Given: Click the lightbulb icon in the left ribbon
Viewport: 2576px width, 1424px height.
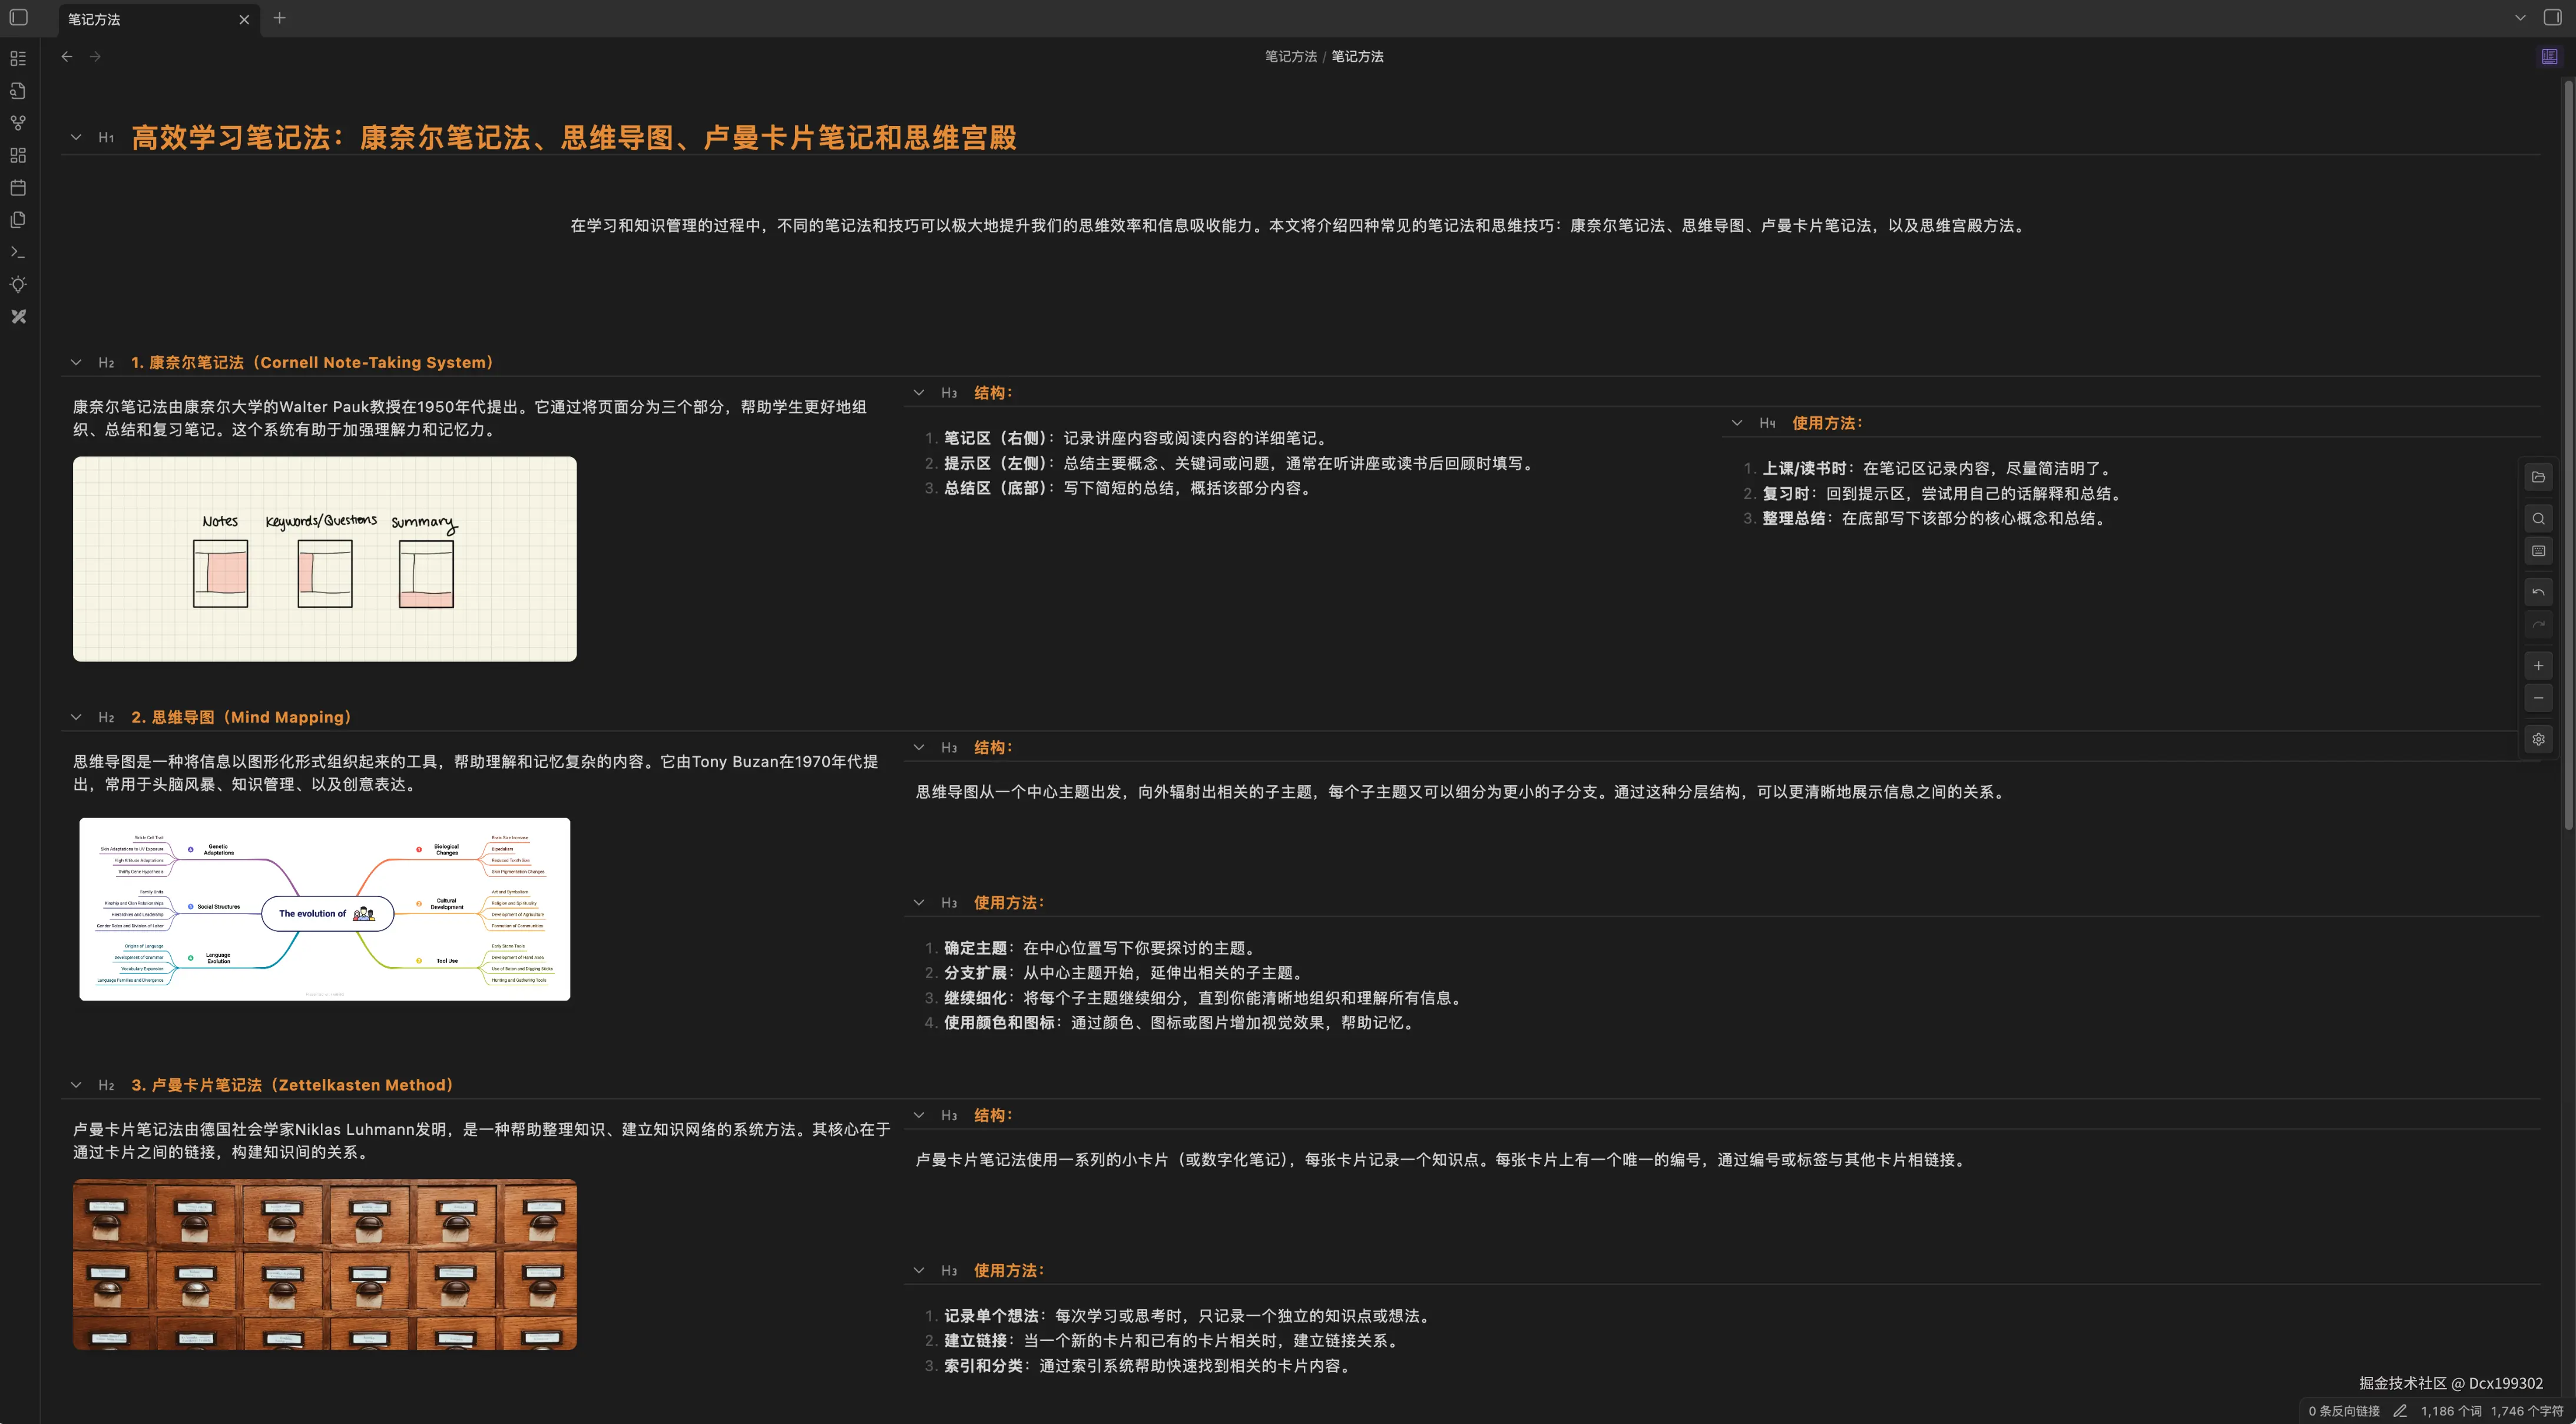Looking at the screenshot, I should pos(18,284).
